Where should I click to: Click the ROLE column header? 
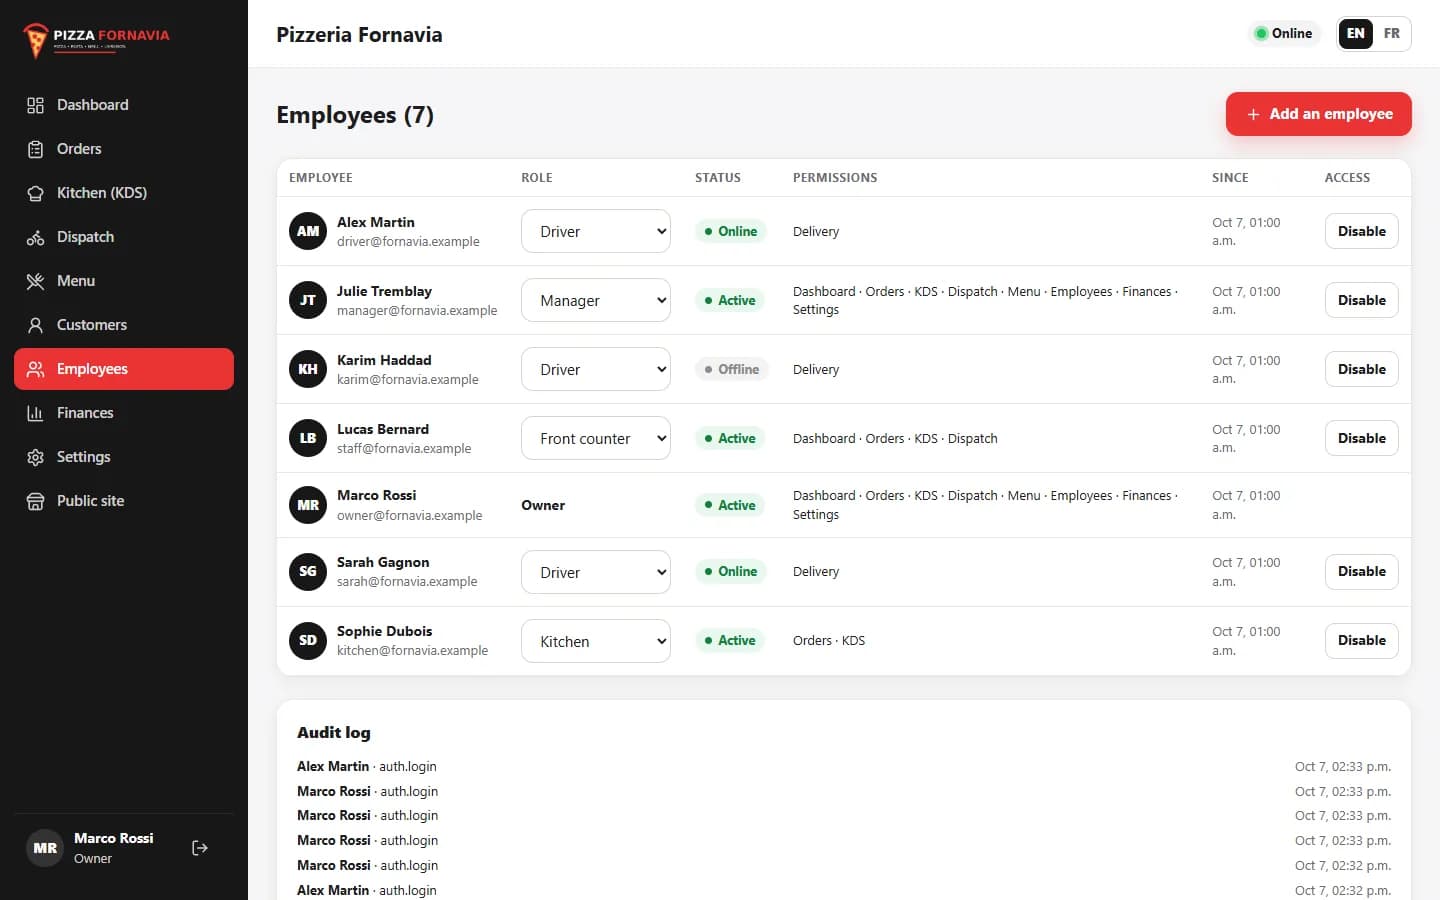pos(536,178)
